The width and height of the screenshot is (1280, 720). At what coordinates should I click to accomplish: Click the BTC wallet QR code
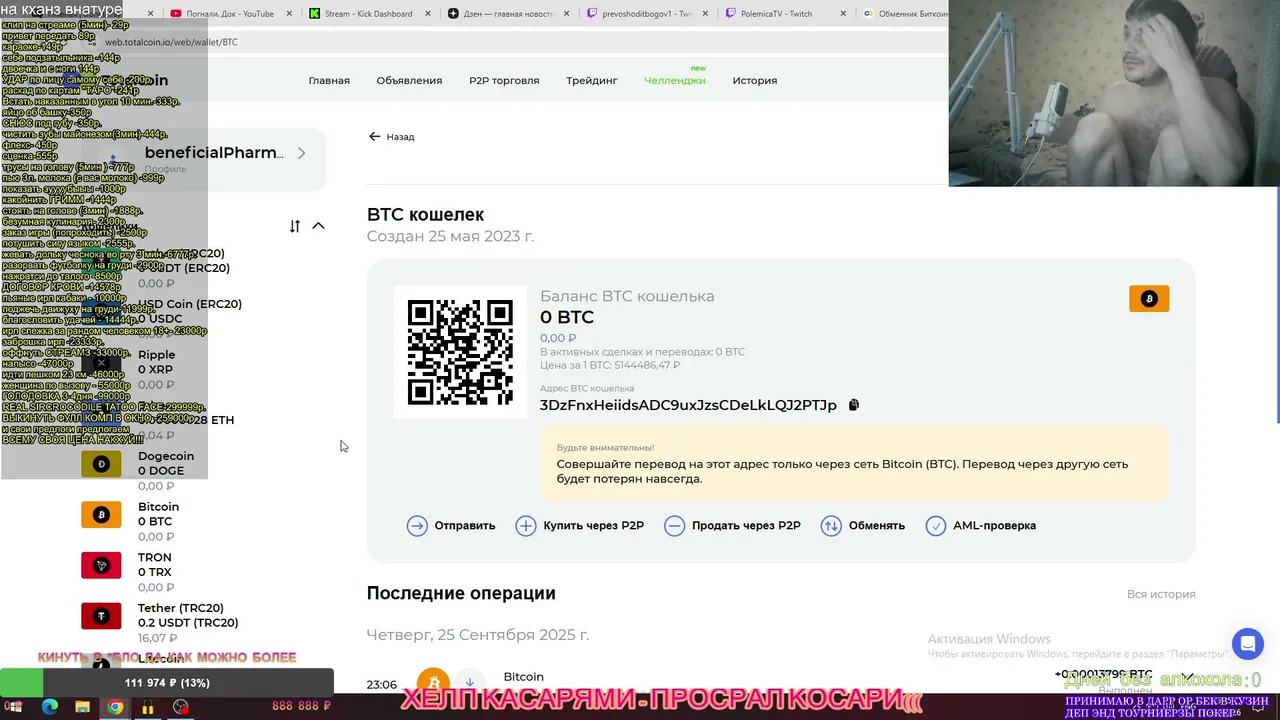click(x=460, y=351)
